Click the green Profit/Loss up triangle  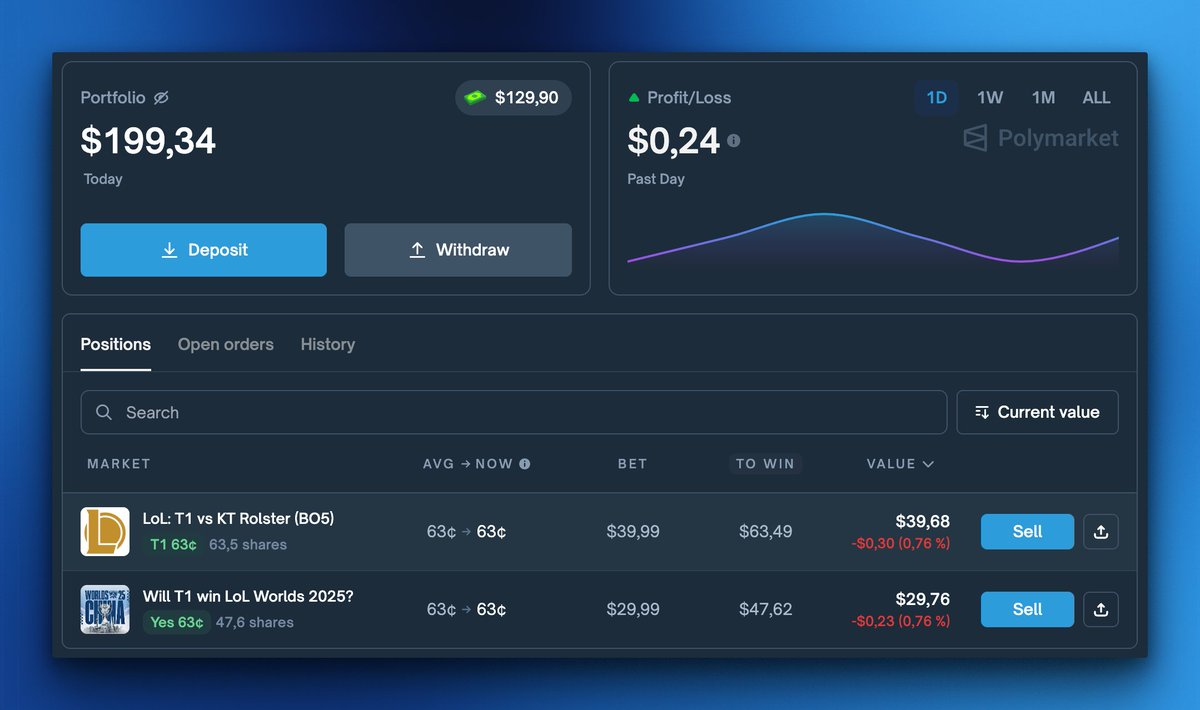pyautogui.click(x=633, y=98)
